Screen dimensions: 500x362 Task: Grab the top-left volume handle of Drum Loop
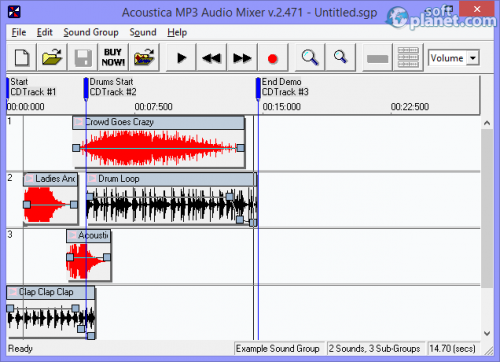[x=90, y=197]
